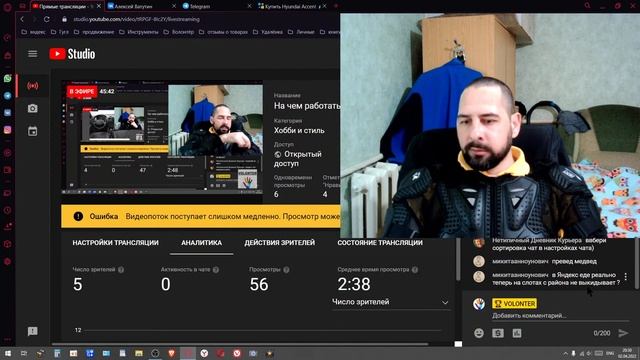The height and width of the screenshot is (360, 640).
Task: Reload the page with browser refresh button
Action: (x=47, y=19)
